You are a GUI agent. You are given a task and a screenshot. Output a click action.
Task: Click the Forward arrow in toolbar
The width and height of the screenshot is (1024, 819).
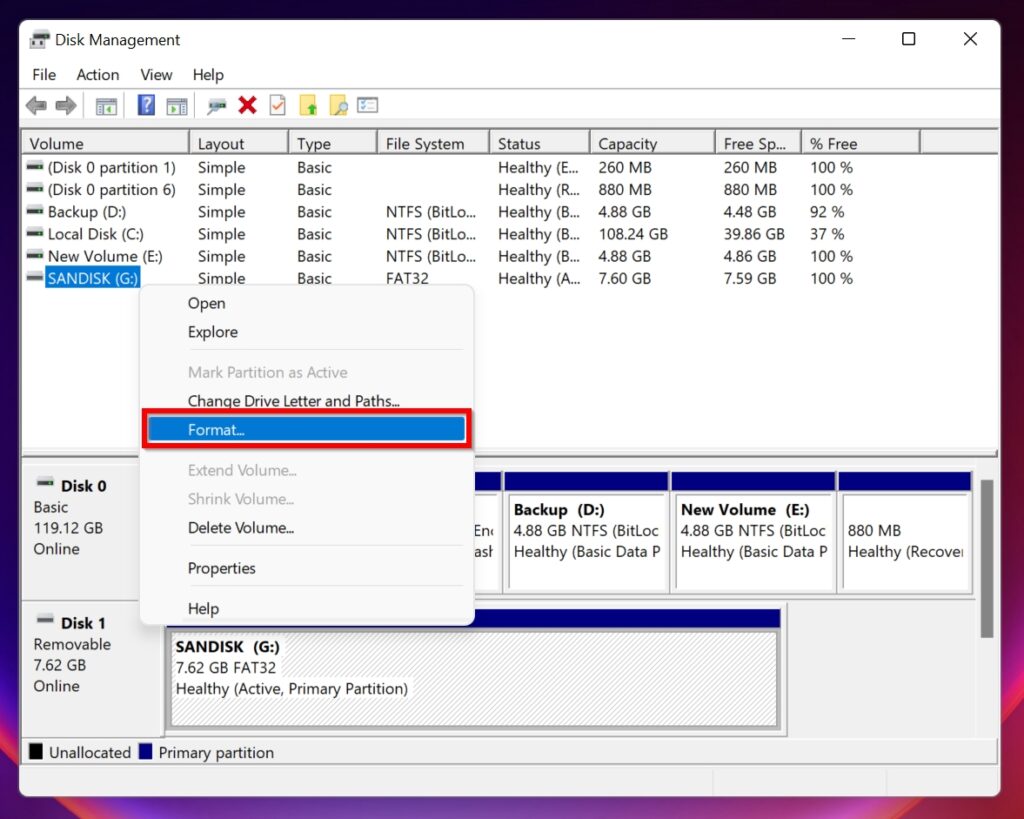pyautogui.click(x=66, y=106)
